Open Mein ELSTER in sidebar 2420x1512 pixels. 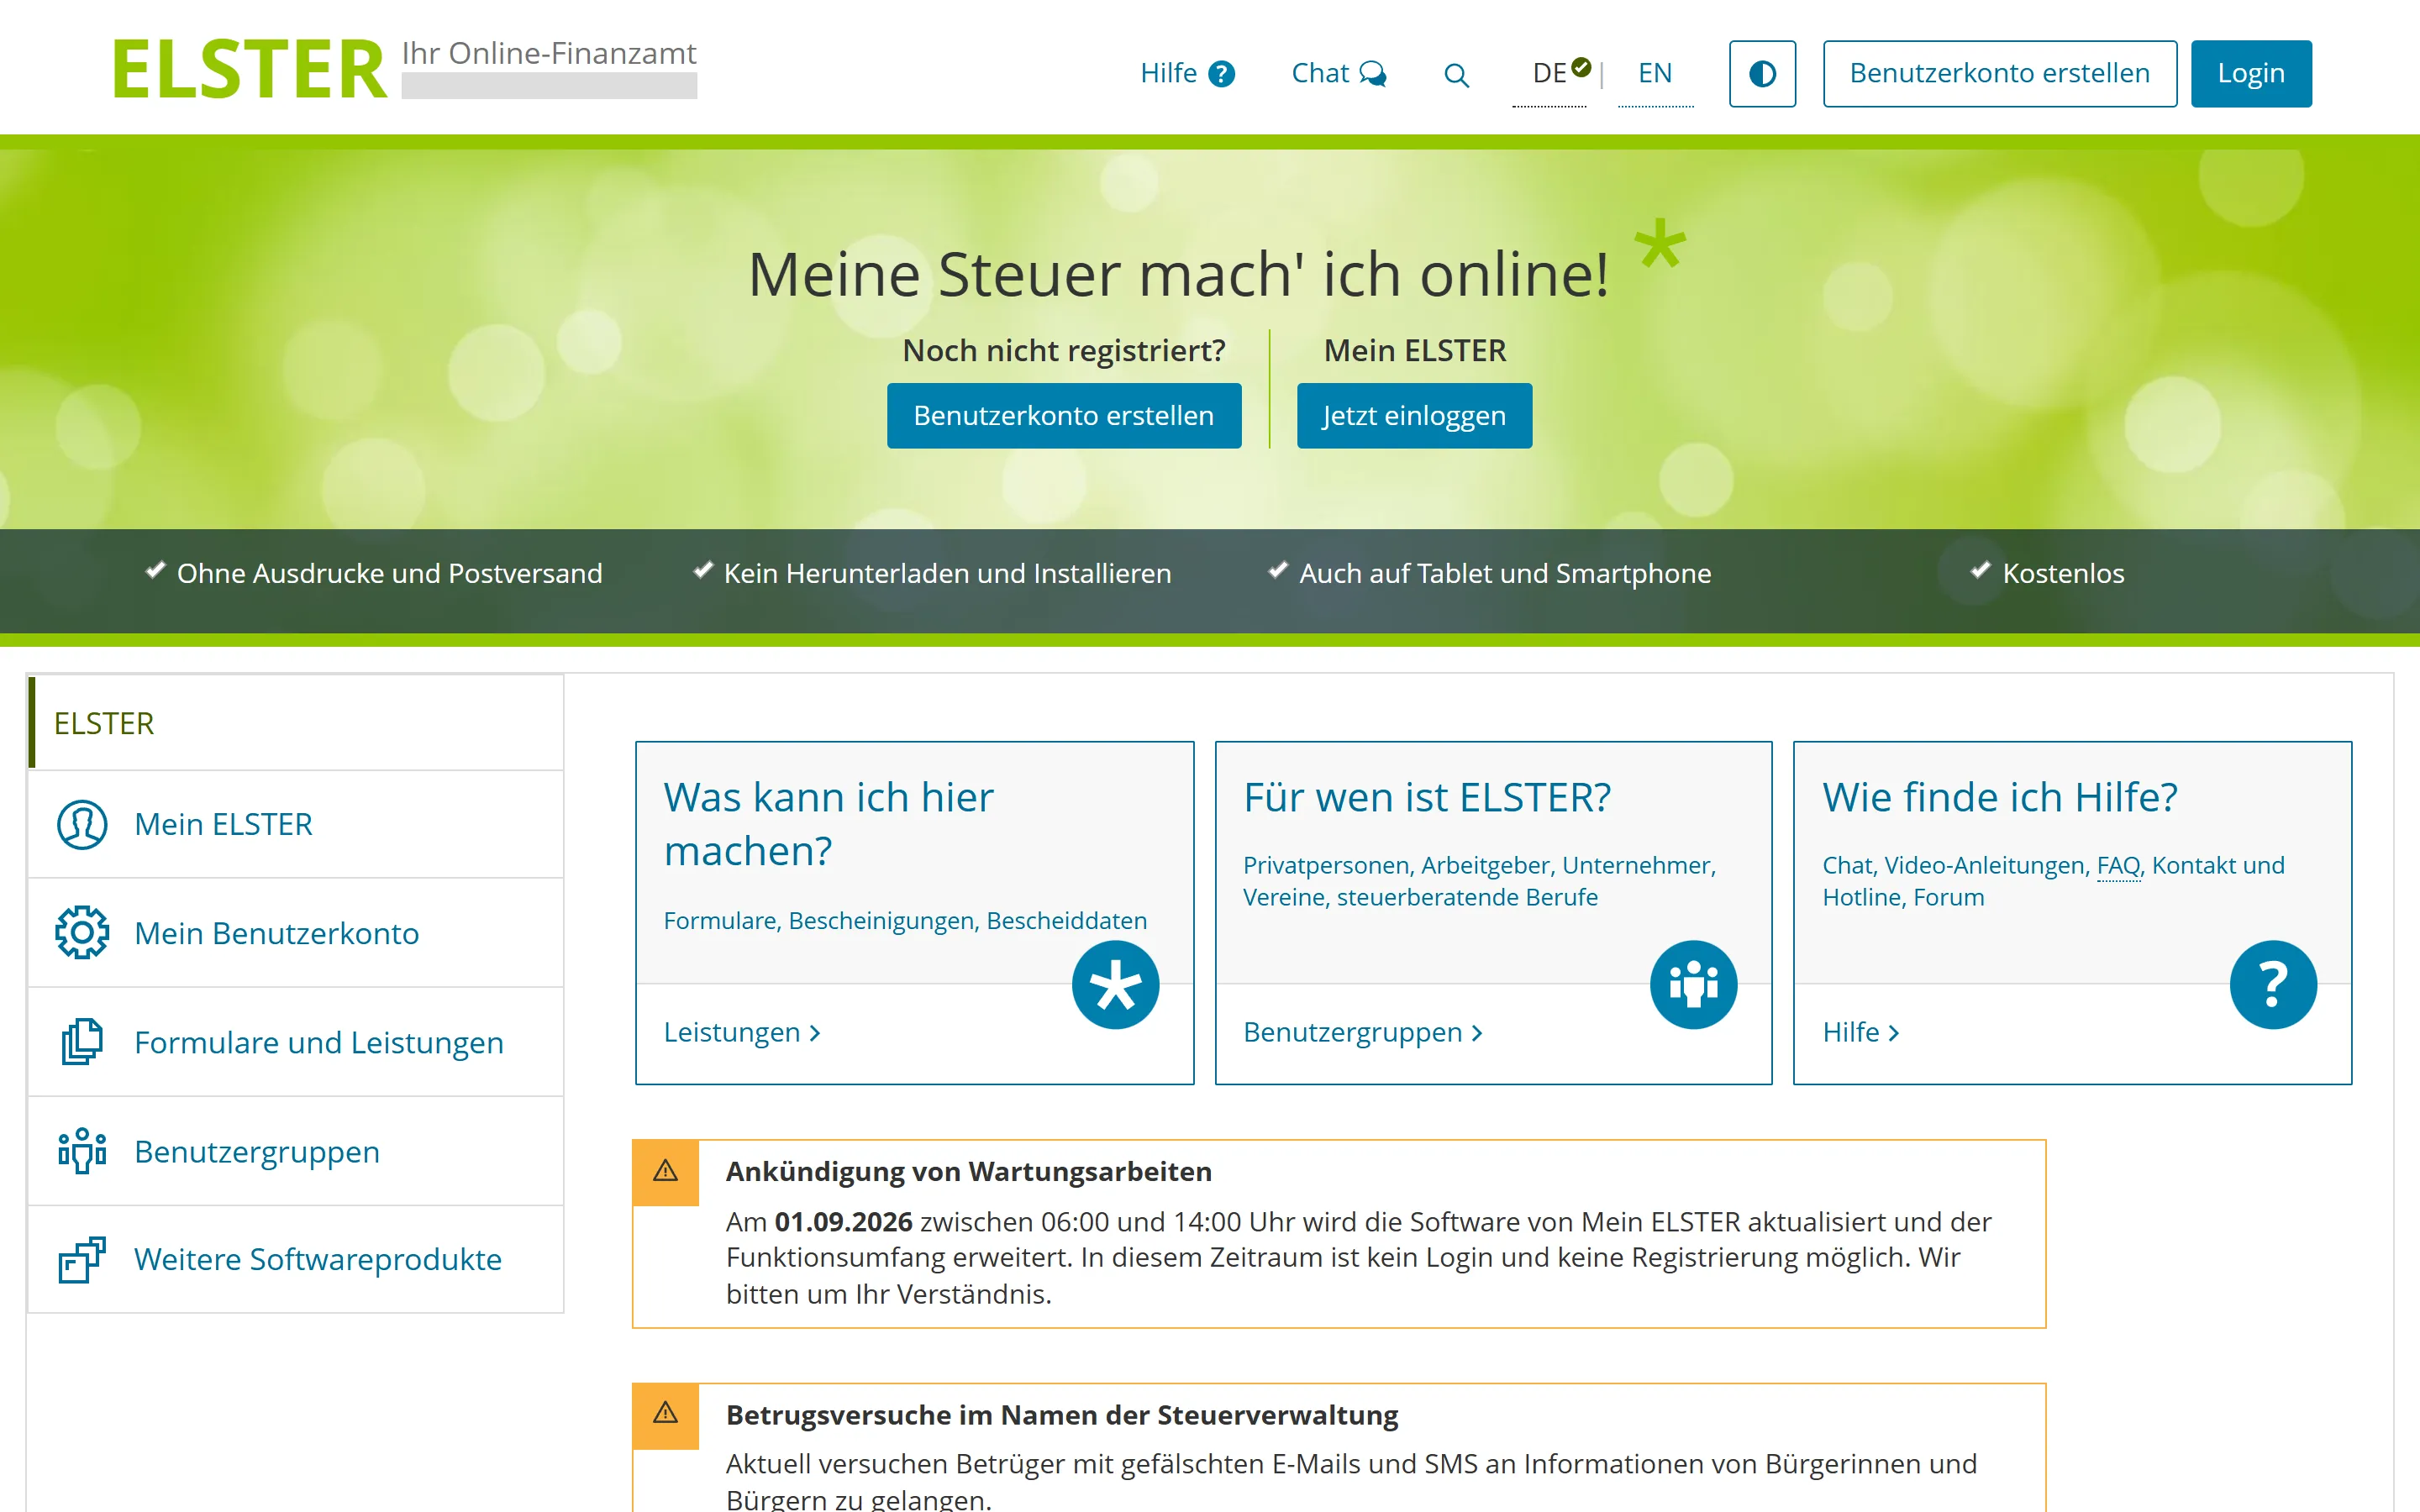pos(296,824)
